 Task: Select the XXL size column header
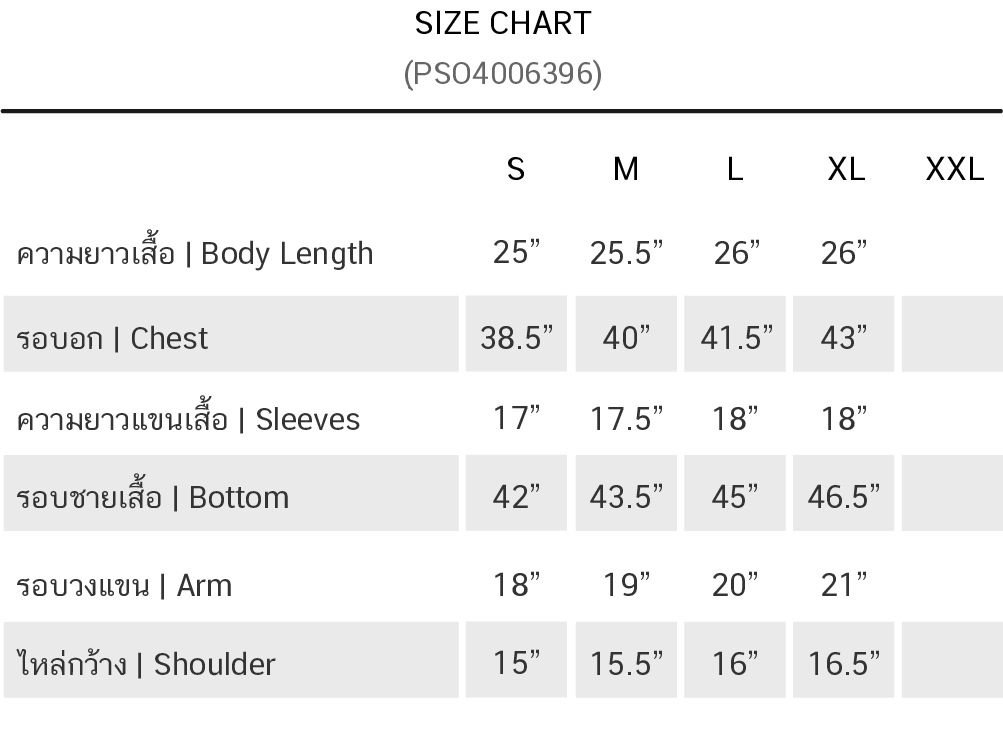[x=955, y=170]
